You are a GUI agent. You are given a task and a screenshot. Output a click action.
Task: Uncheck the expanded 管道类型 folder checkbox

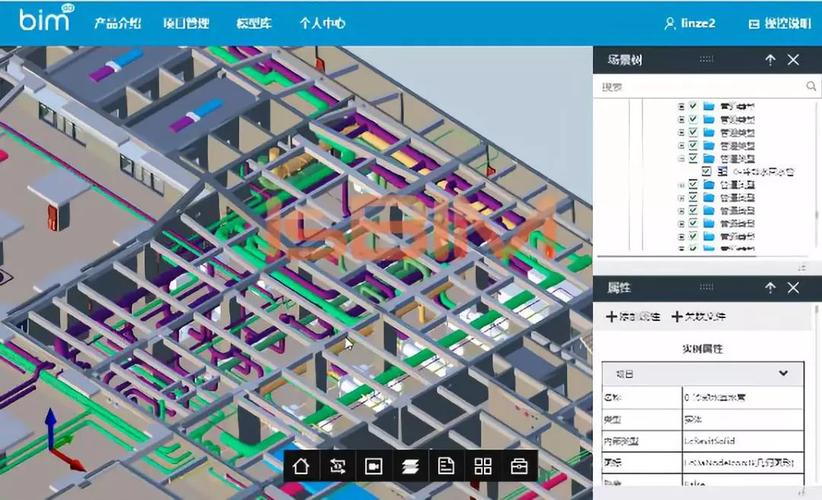click(x=693, y=158)
